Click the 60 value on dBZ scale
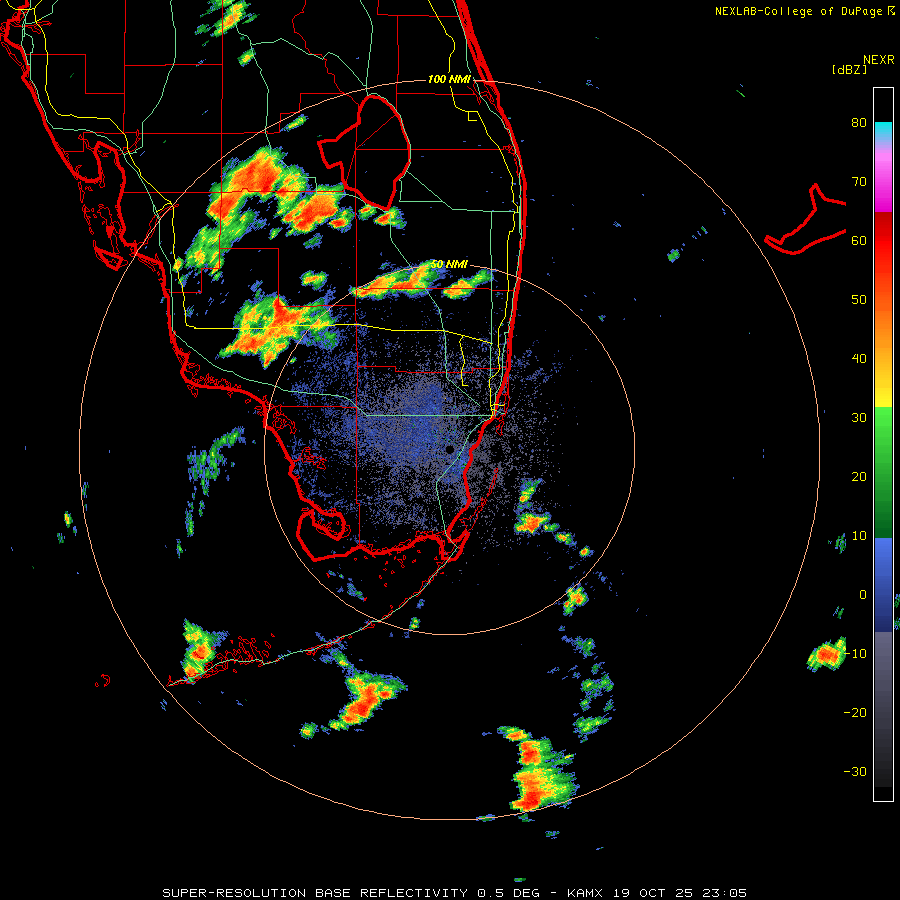This screenshot has height=900, width=900. 859,240
